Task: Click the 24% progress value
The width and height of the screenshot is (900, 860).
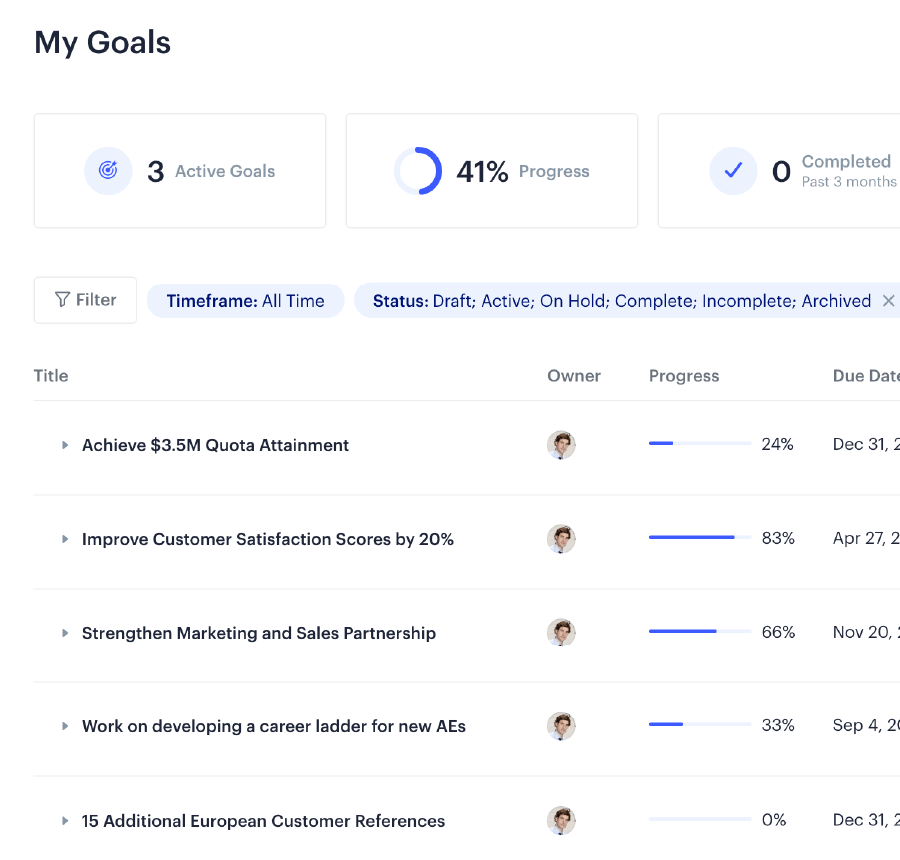Action: pyautogui.click(x=777, y=444)
